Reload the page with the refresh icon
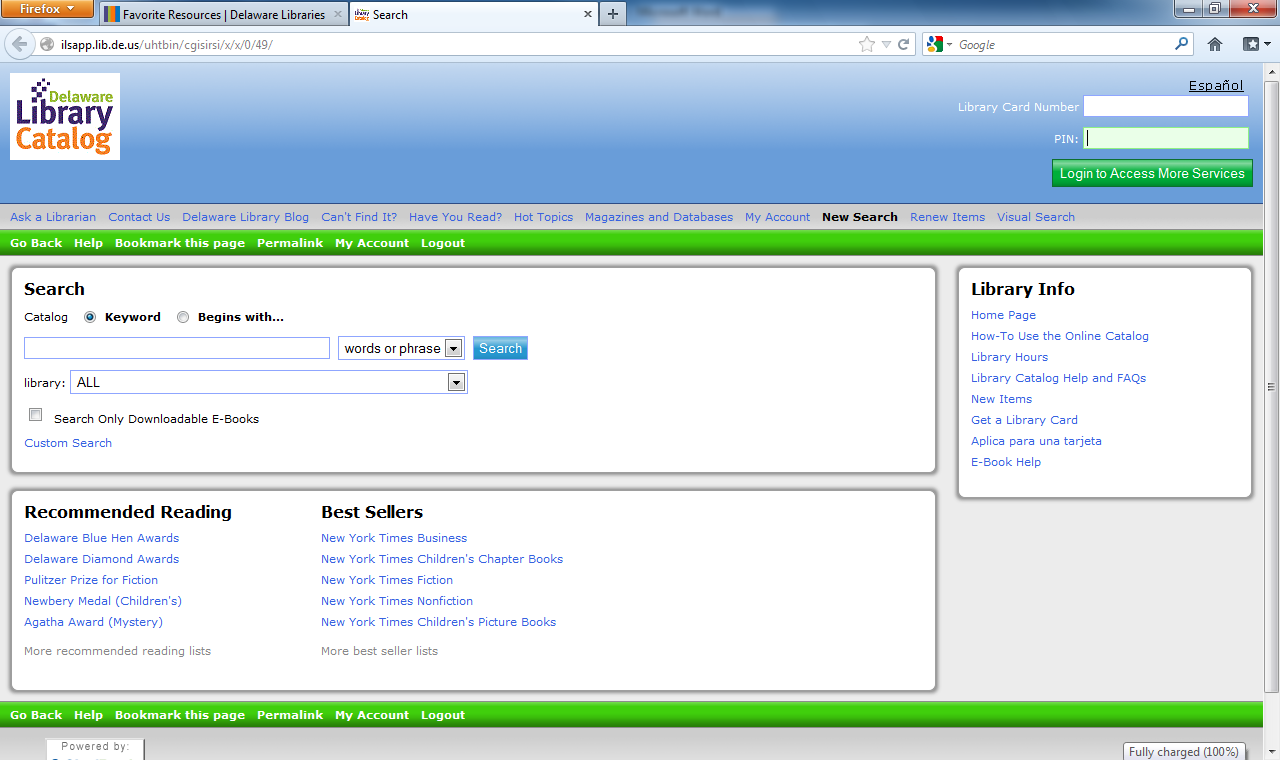The image size is (1280, 760). pyautogui.click(x=904, y=44)
